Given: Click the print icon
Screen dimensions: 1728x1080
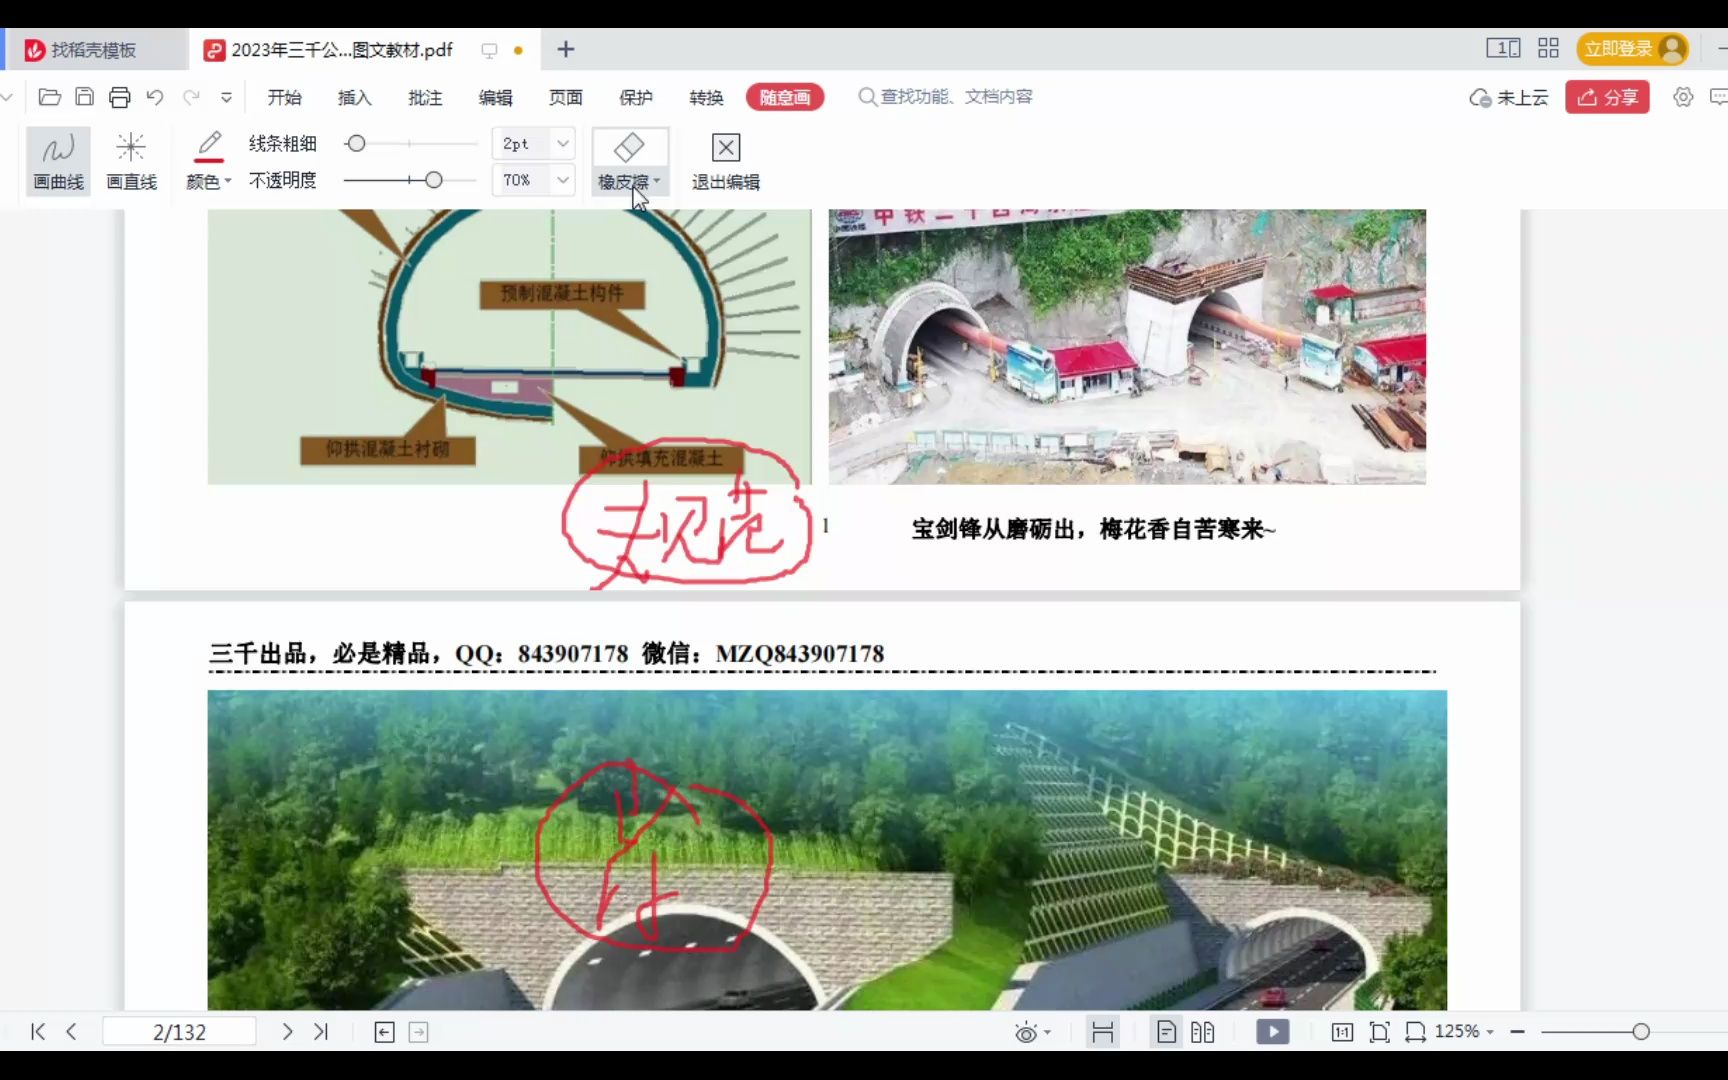Looking at the screenshot, I should 120,97.
